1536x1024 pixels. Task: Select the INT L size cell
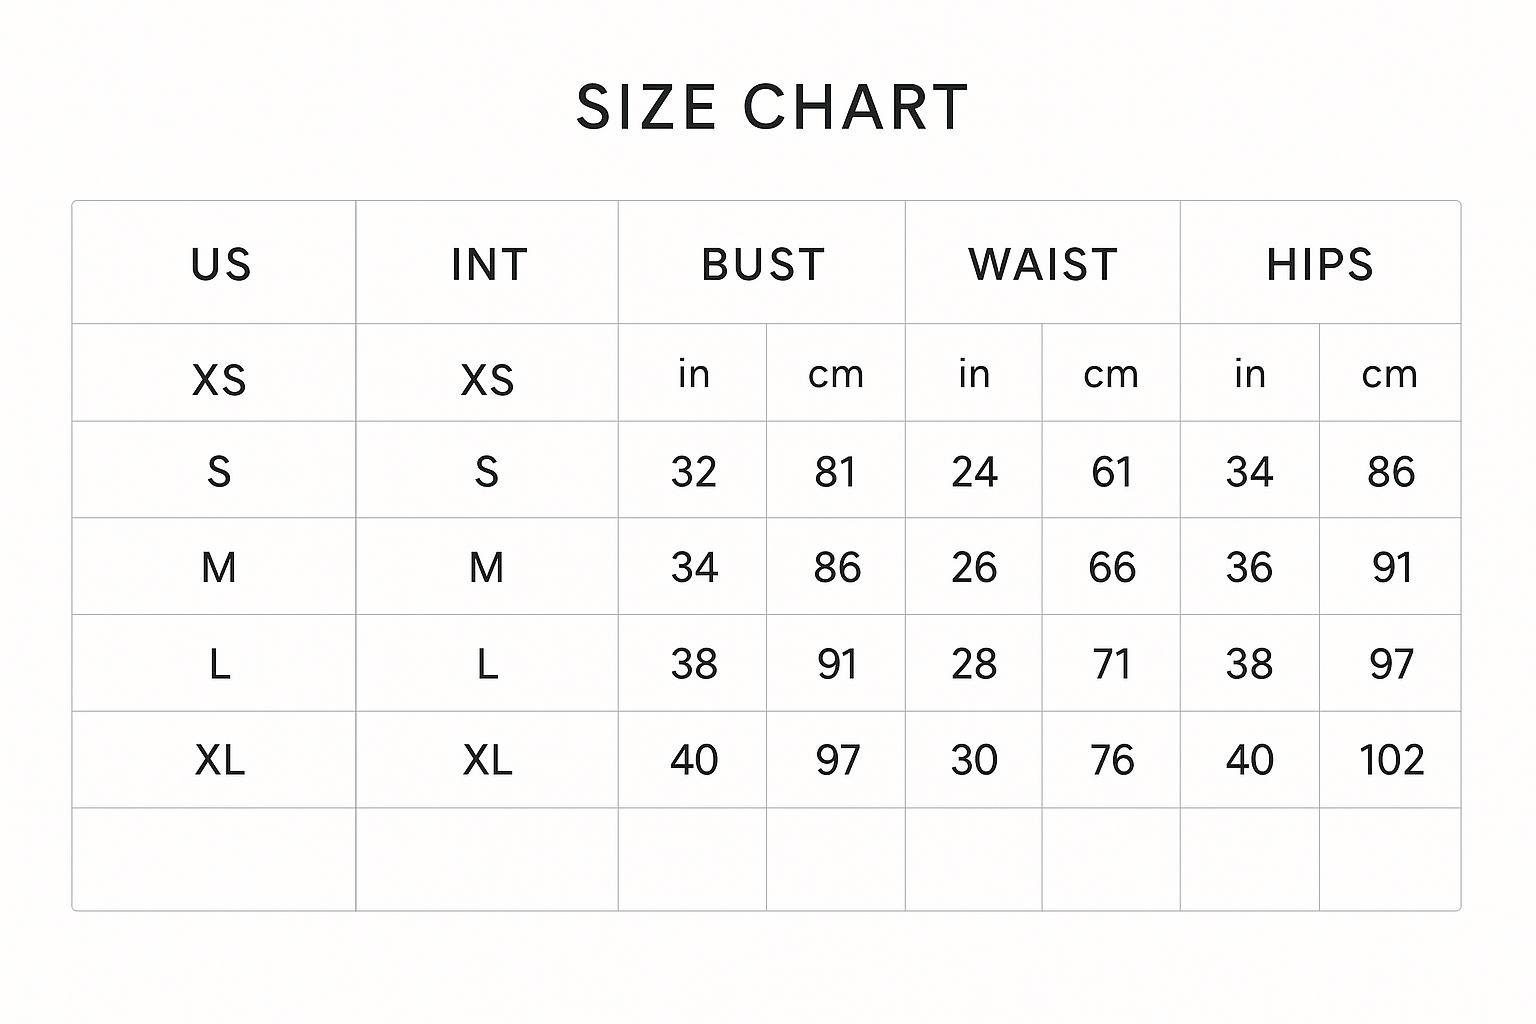tap(487, 664)
